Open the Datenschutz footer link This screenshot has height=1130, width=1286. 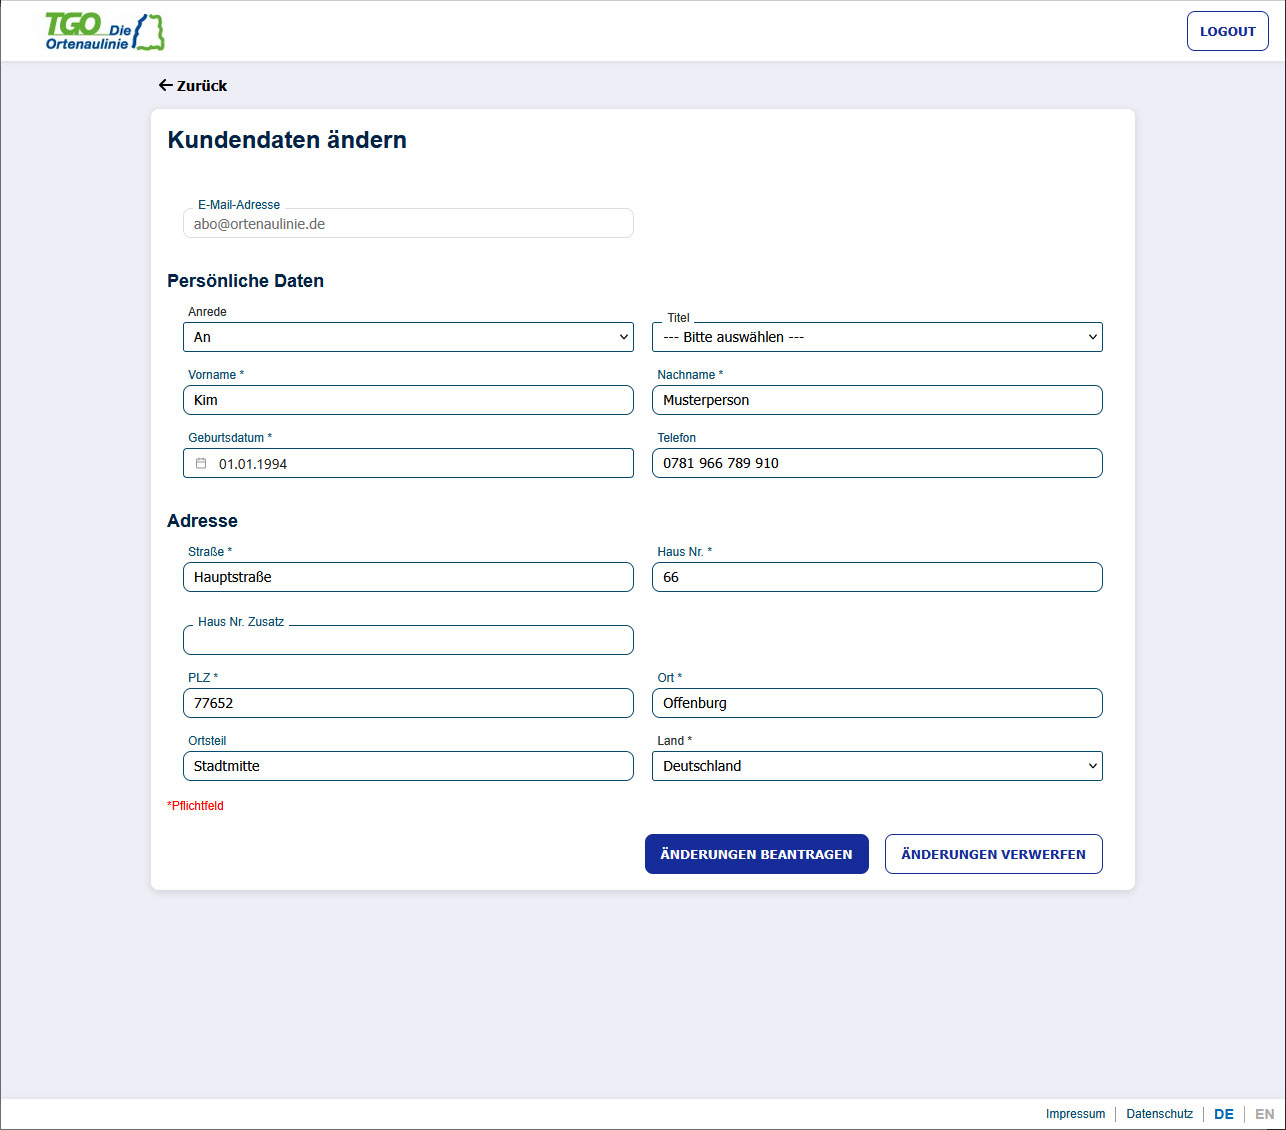1159,1114
